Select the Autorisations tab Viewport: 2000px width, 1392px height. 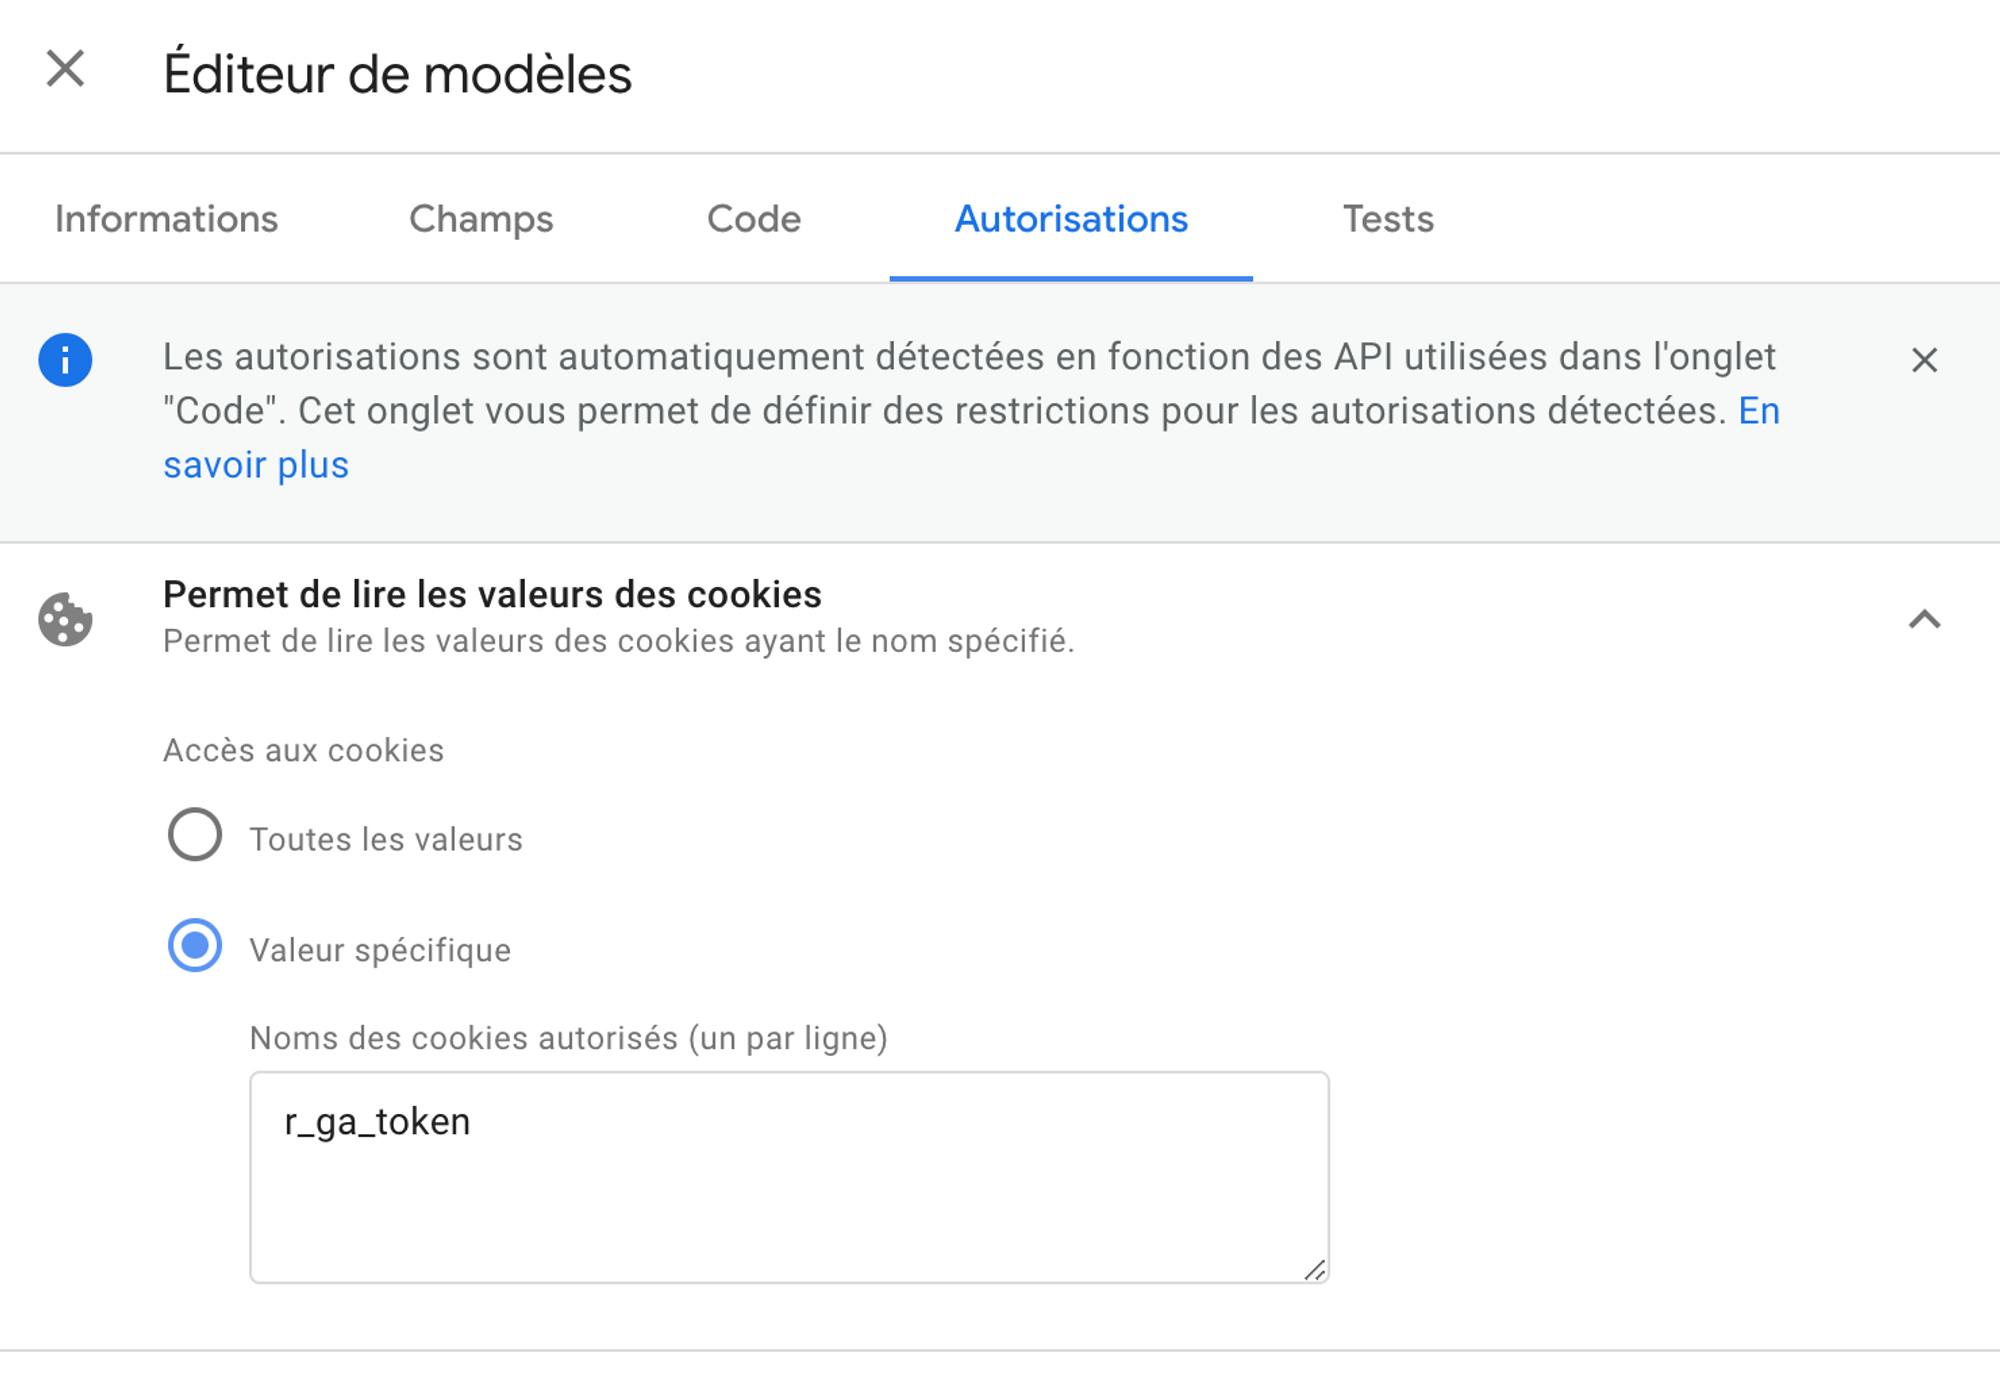(1071, 219)
